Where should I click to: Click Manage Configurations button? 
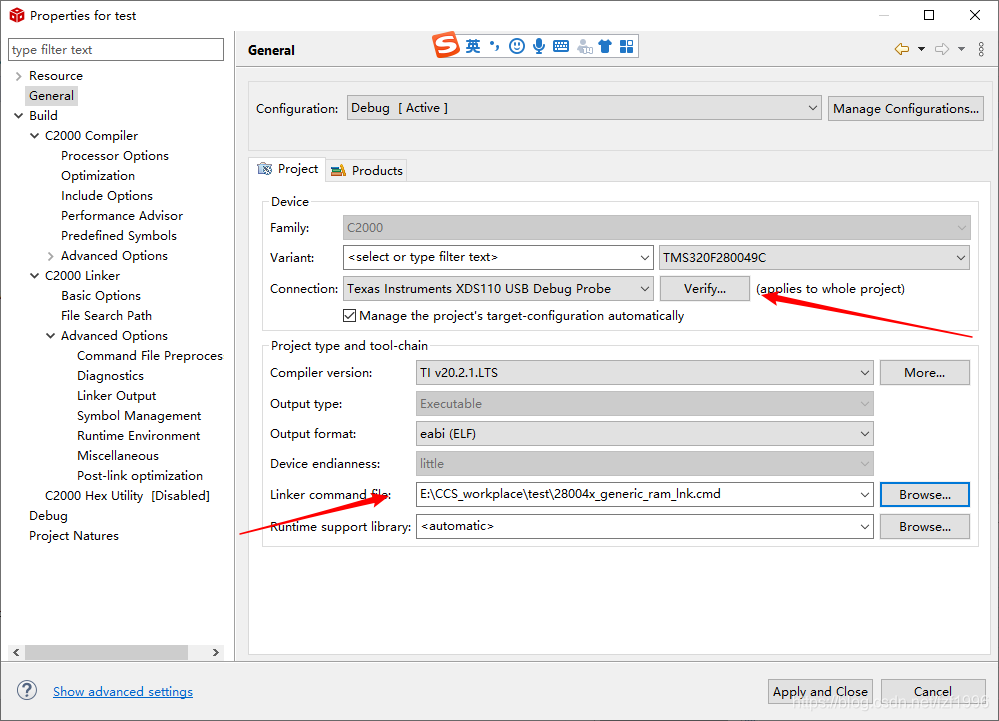point(905,108)
